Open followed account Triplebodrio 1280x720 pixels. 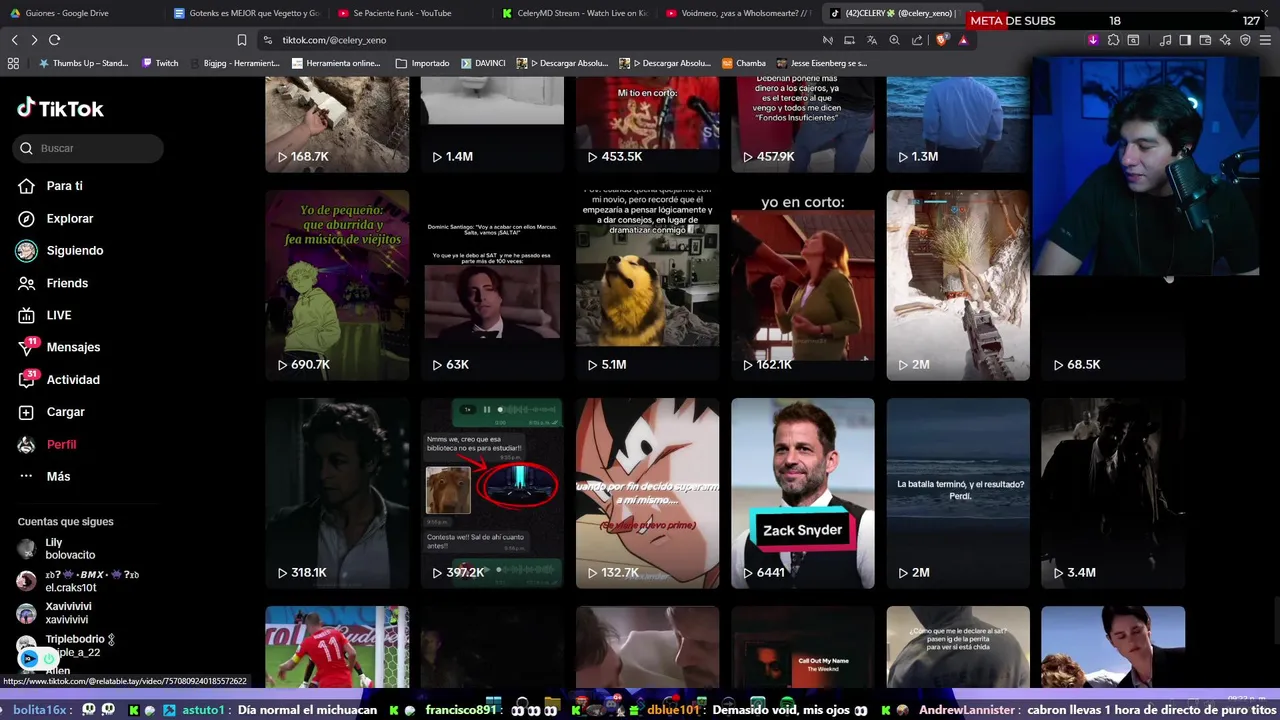click(x=66, y=645)
